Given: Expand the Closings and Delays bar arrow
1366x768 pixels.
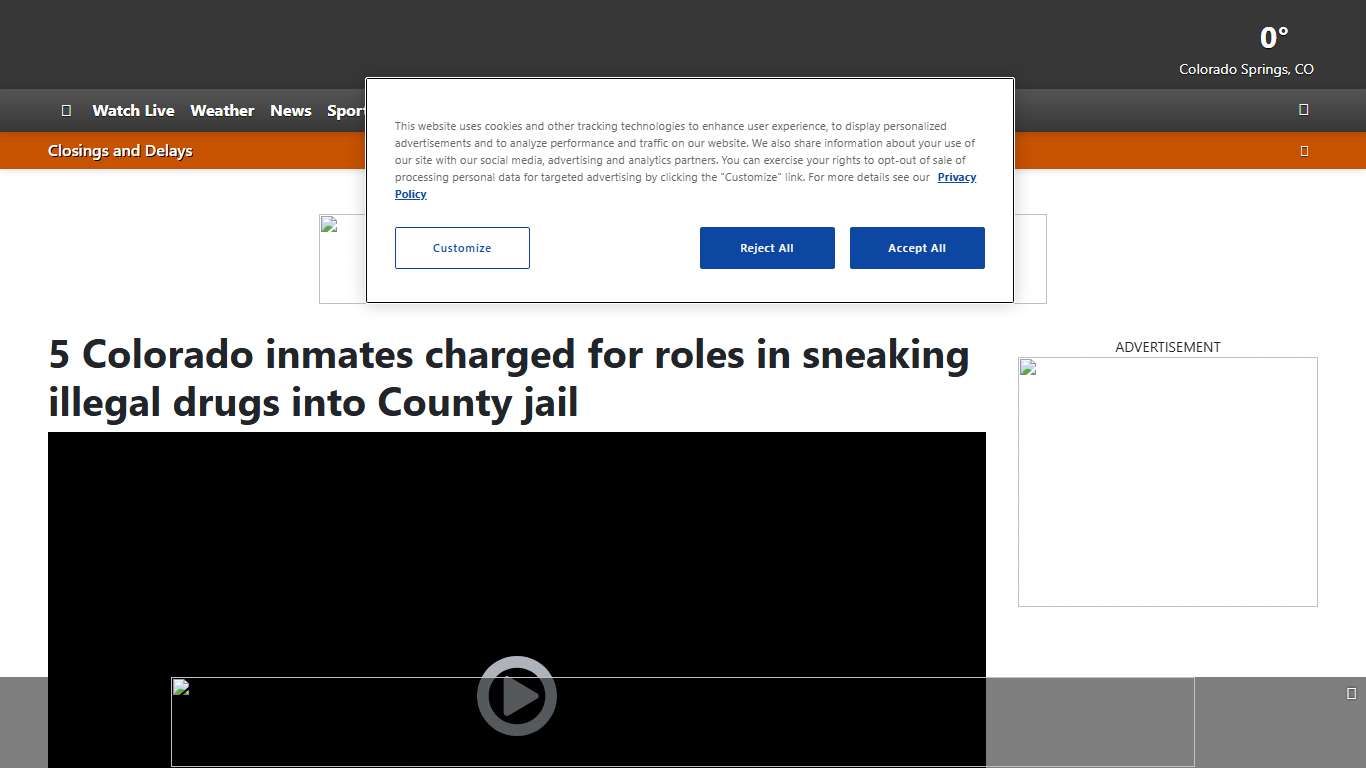Looking at the screenshot, I should 1303,151.
